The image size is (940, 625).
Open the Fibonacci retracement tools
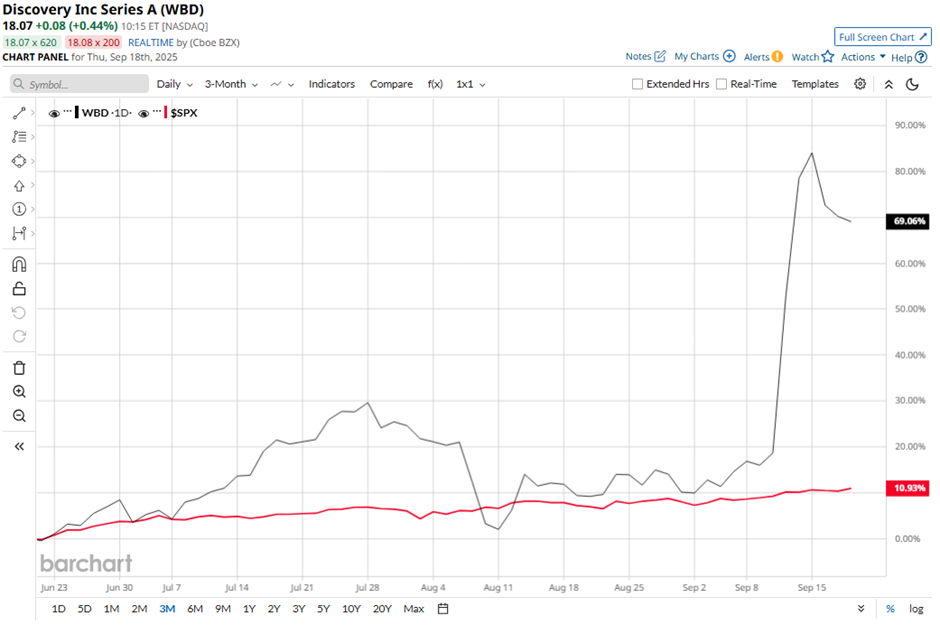click(x=19, y=137)
